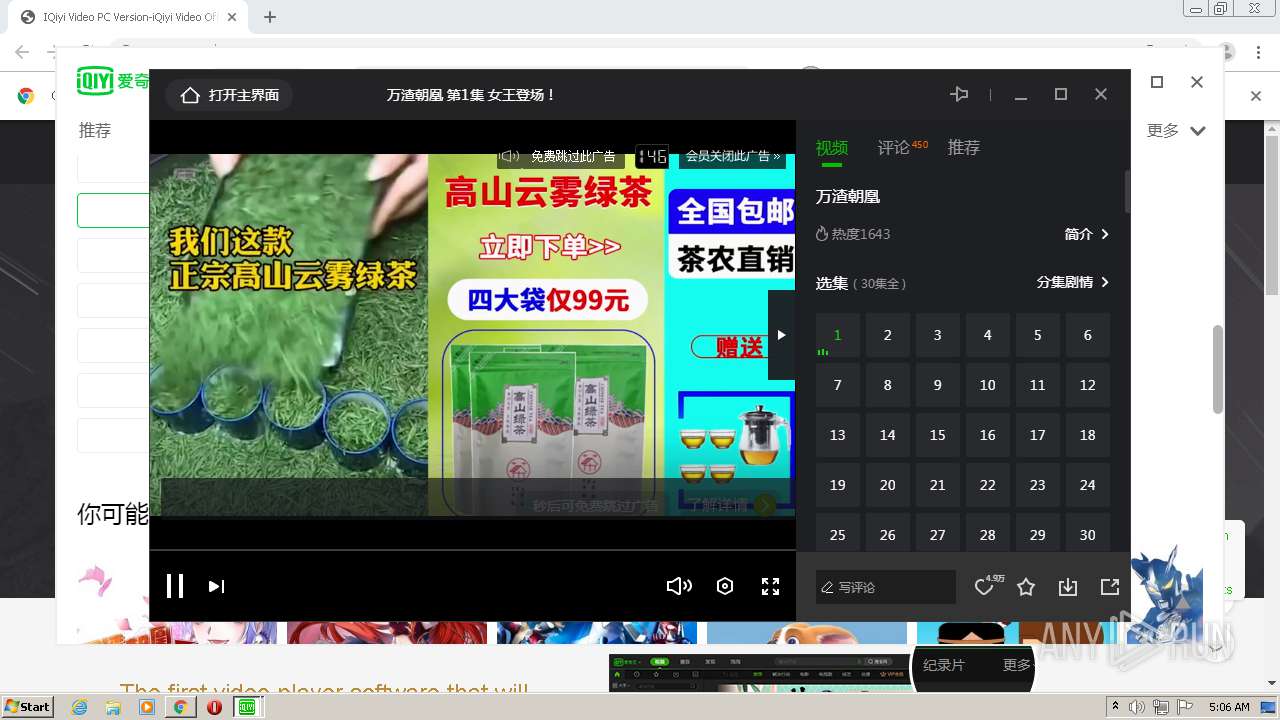Click the Action Center flag tray icon
The image size is (1280, 720).
(1183, 707)
